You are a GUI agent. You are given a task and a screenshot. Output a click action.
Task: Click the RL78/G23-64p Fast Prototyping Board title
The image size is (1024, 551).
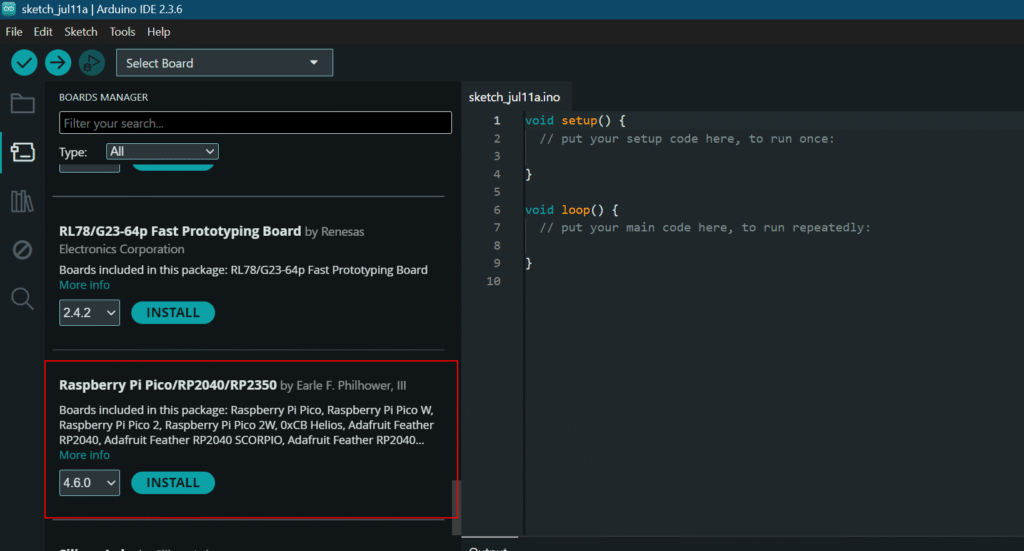[x=180, y=231]
